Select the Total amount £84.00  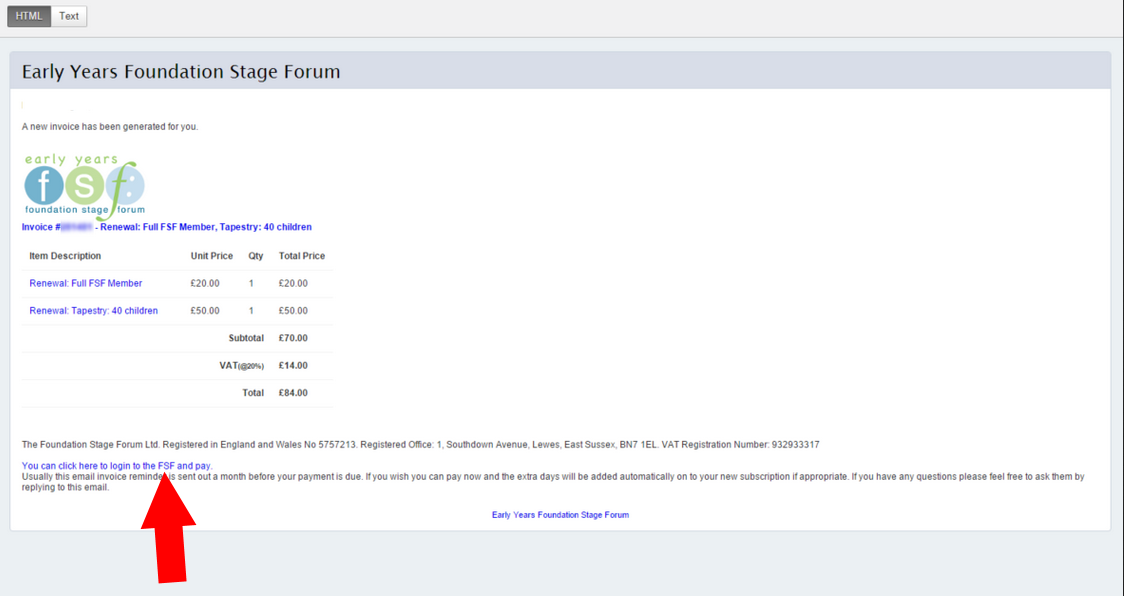[x=293, y=393]
